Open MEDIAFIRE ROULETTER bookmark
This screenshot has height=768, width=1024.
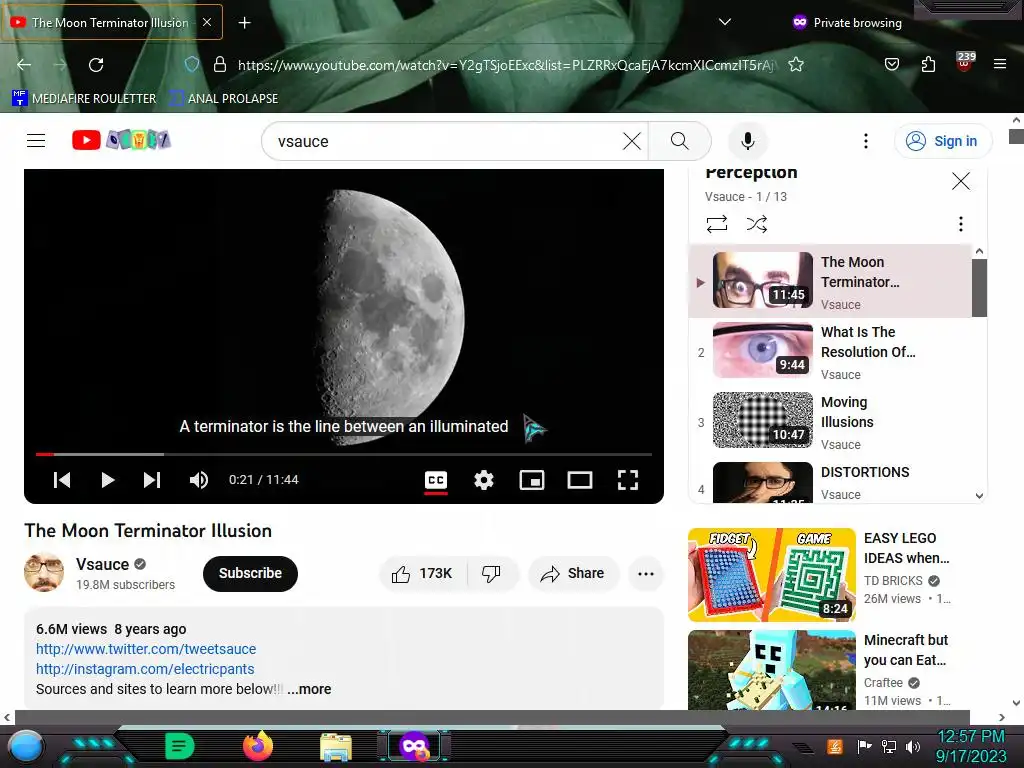tap(84, 98)
